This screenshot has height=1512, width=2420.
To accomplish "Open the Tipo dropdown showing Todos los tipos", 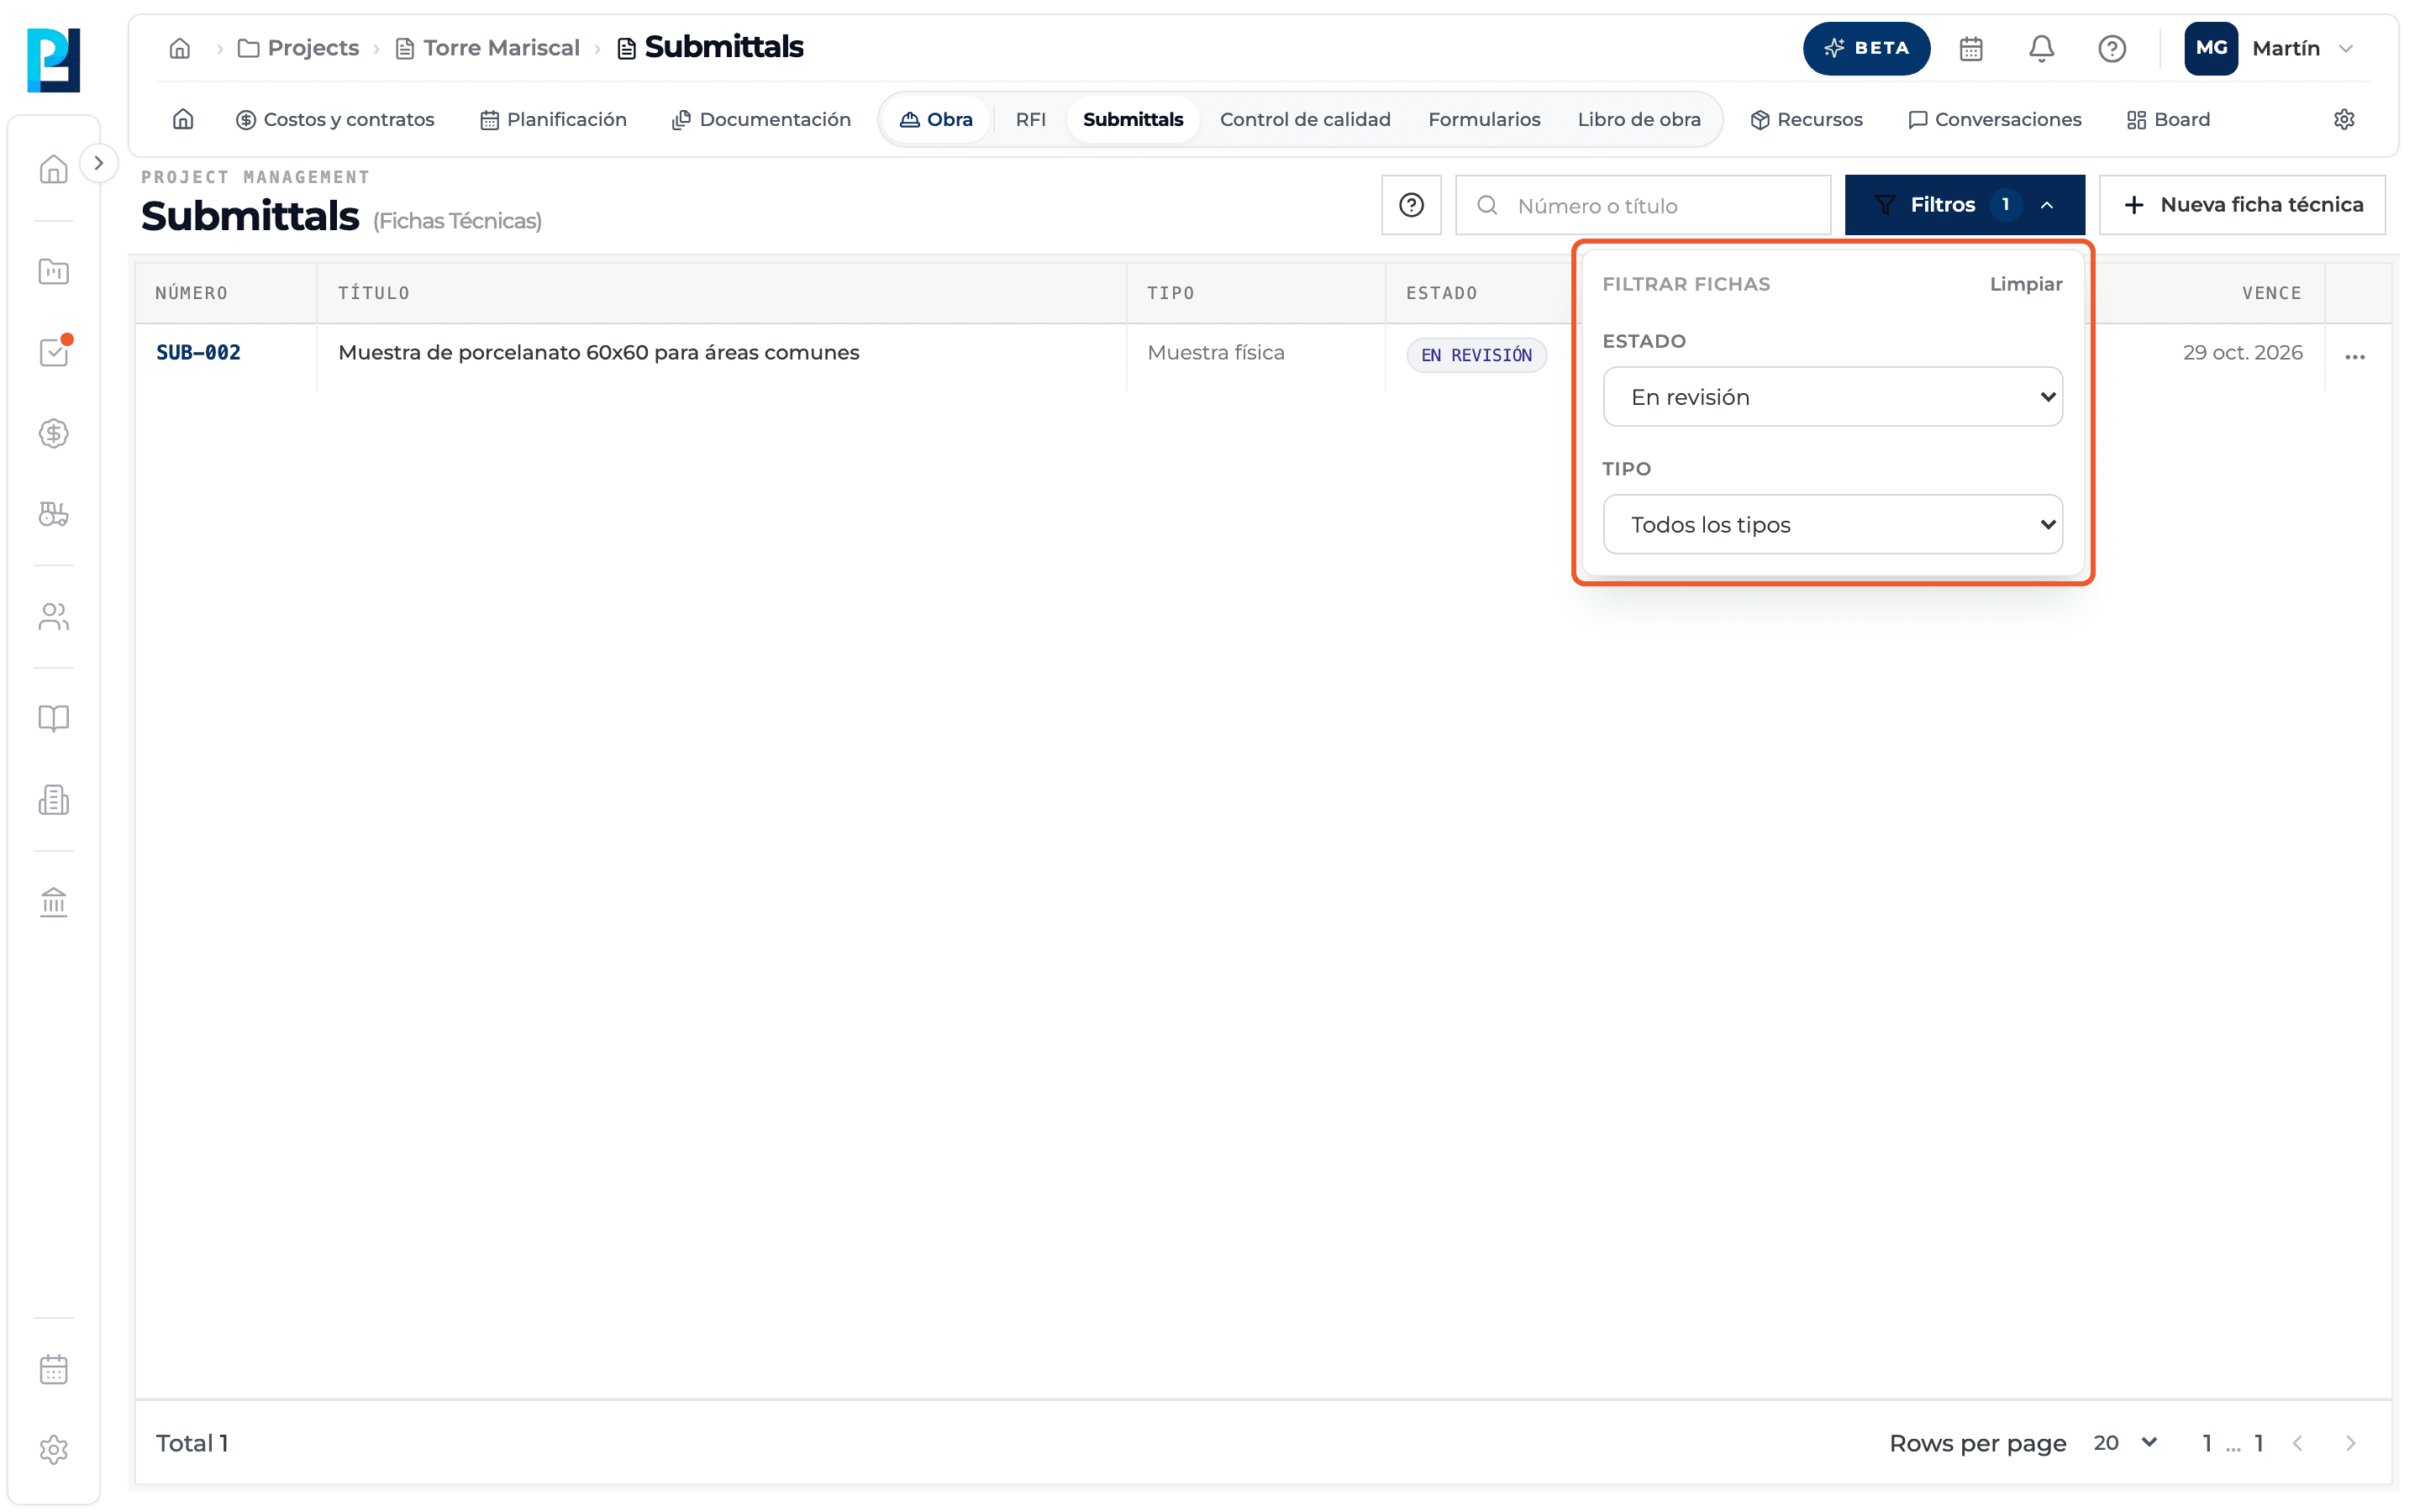I will pyautogui.click(x=1832, y=525).
